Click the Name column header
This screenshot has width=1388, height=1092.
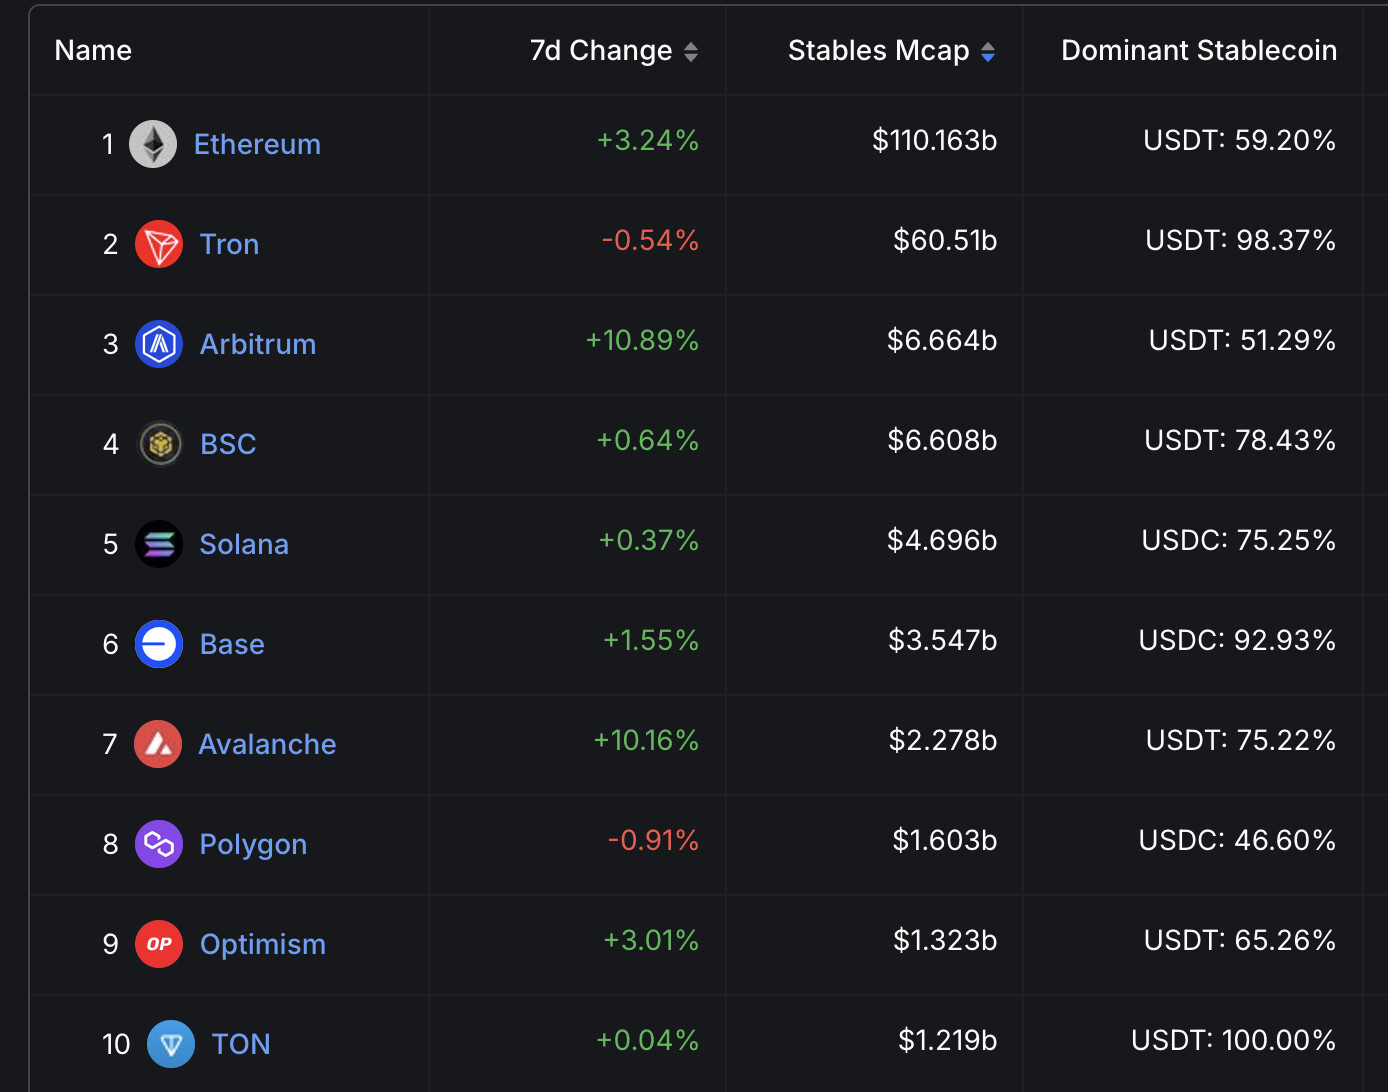93,50
